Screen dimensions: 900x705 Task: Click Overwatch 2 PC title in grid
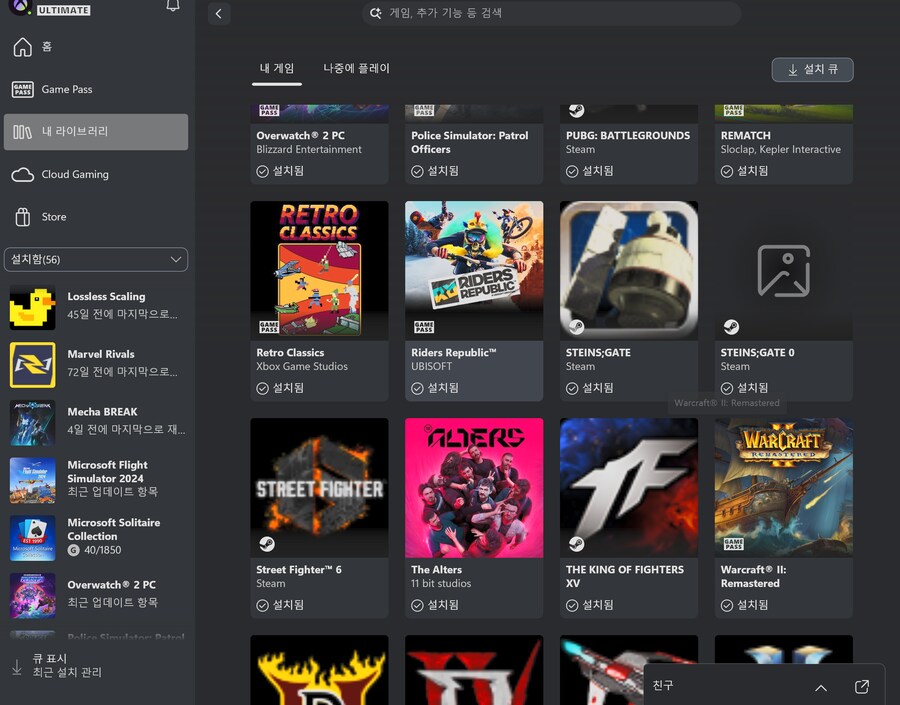(300, 136)
